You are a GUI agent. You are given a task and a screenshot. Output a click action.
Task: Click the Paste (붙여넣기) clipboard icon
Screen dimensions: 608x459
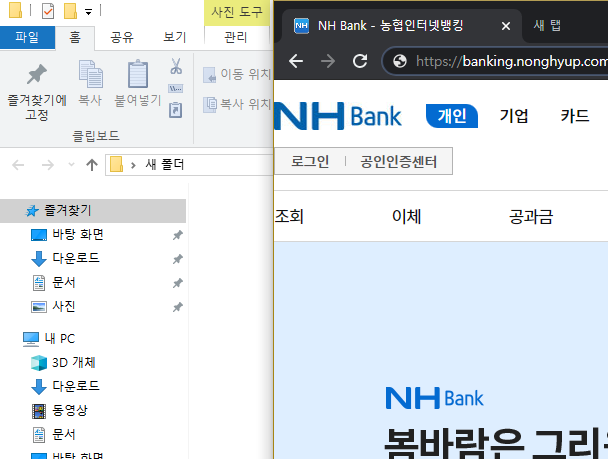tap(138, 74)
